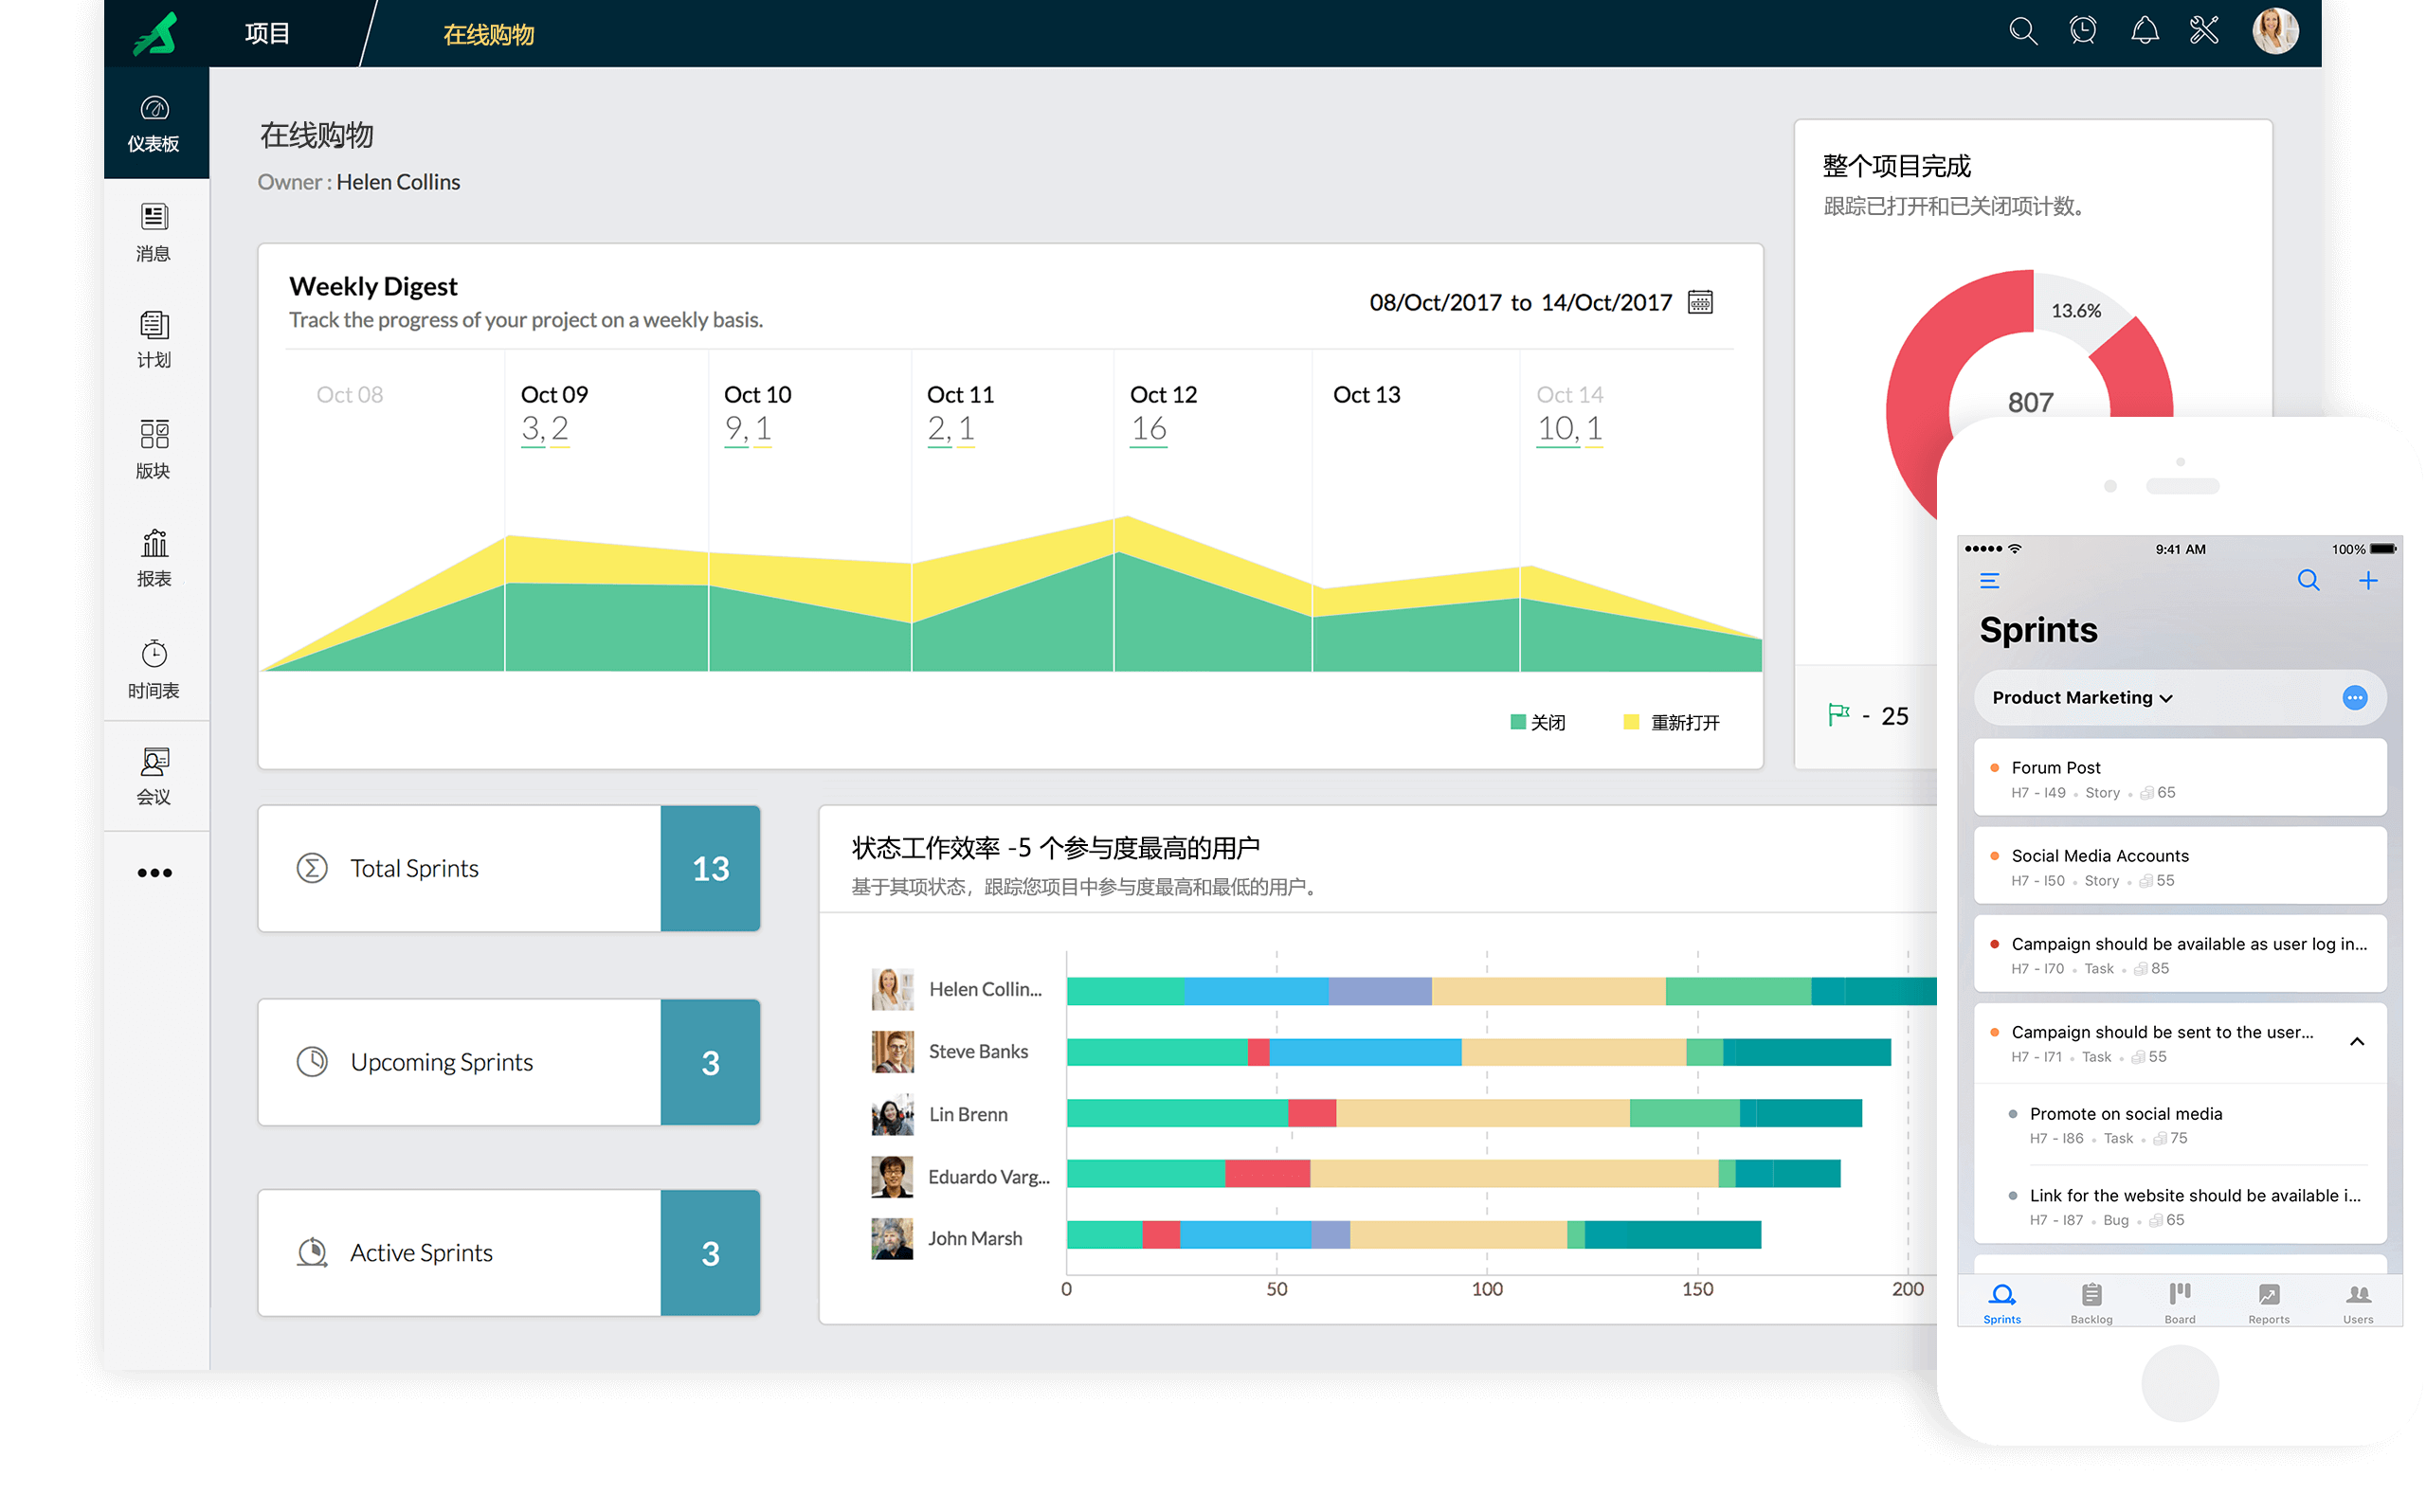Click the 项目 breadcrumb link
Image resolution: width=2426 pixels, height=1512 pixels.
tap(267, 34)
